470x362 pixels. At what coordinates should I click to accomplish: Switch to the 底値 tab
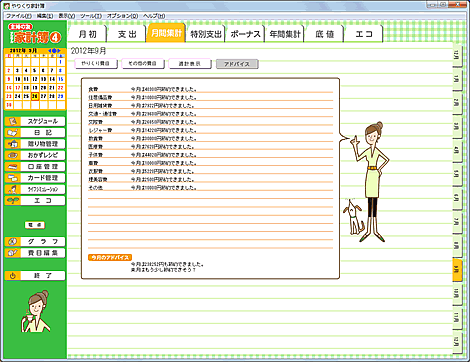point(324,34)
